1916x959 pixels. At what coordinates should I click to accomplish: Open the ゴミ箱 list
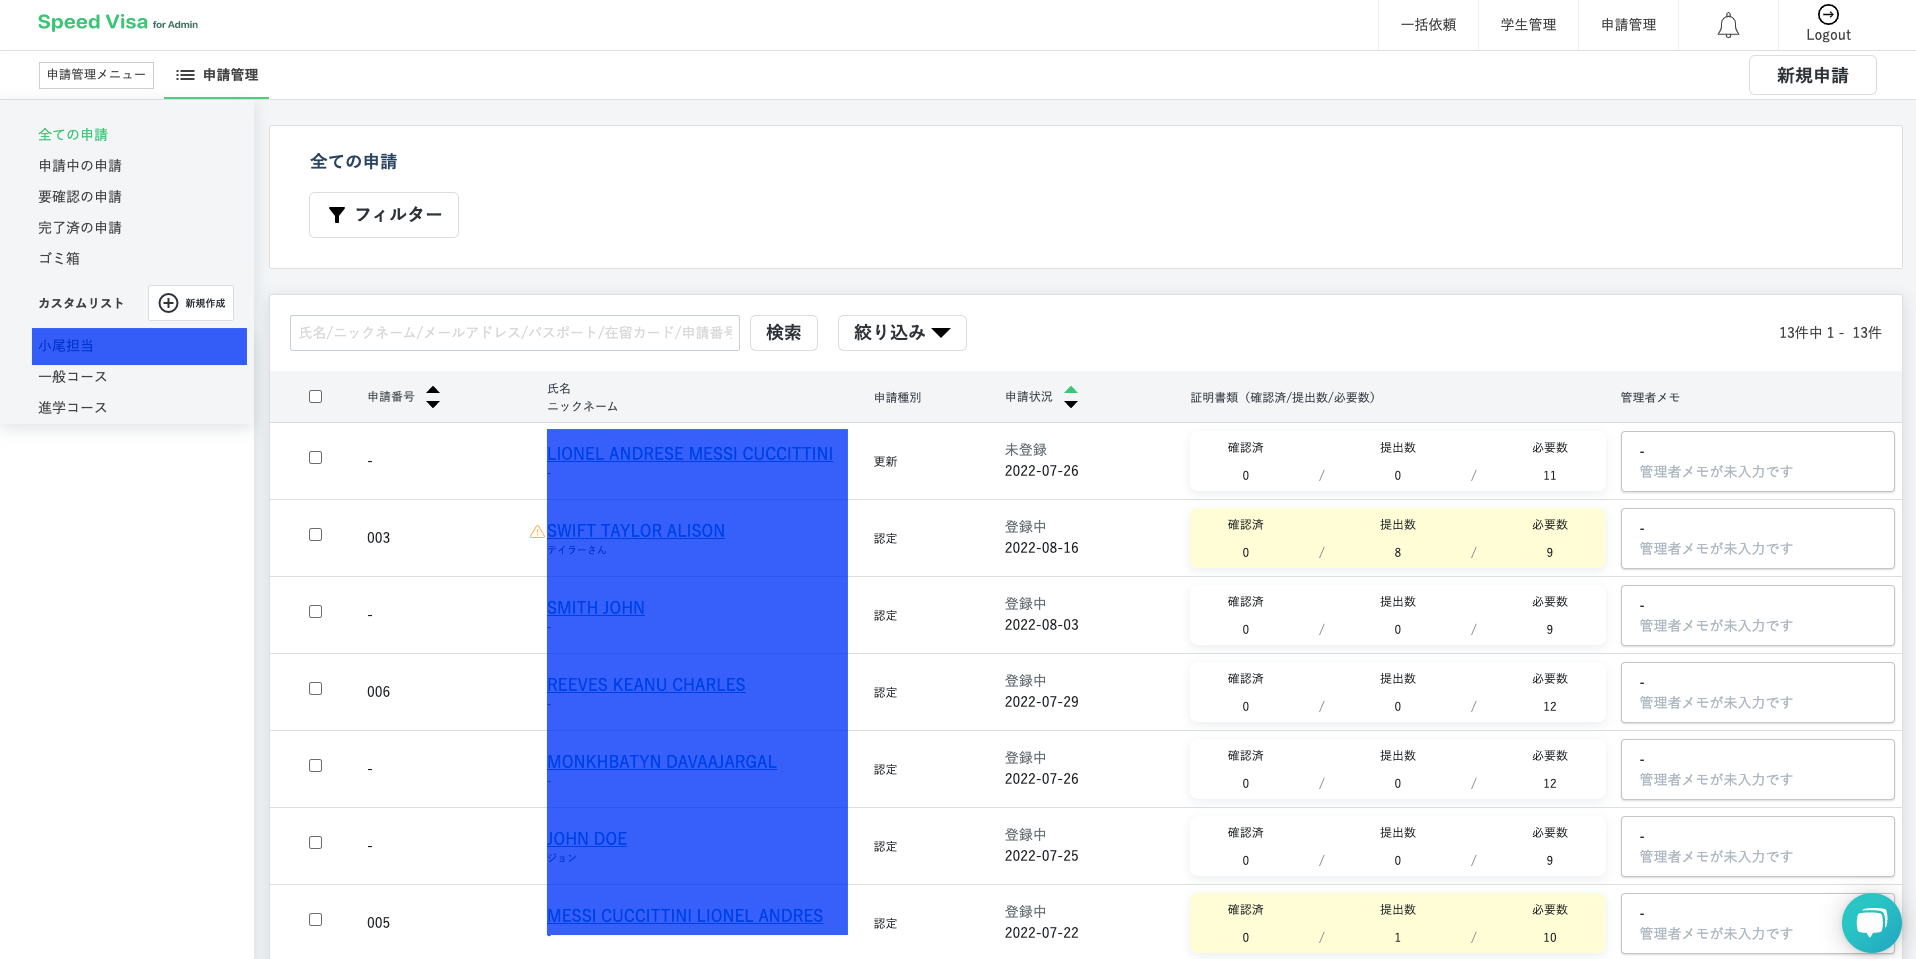click(59, 259)
